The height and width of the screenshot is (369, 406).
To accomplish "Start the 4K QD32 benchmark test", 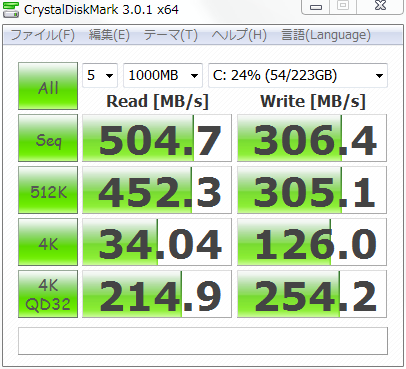I will coord(48,294).
